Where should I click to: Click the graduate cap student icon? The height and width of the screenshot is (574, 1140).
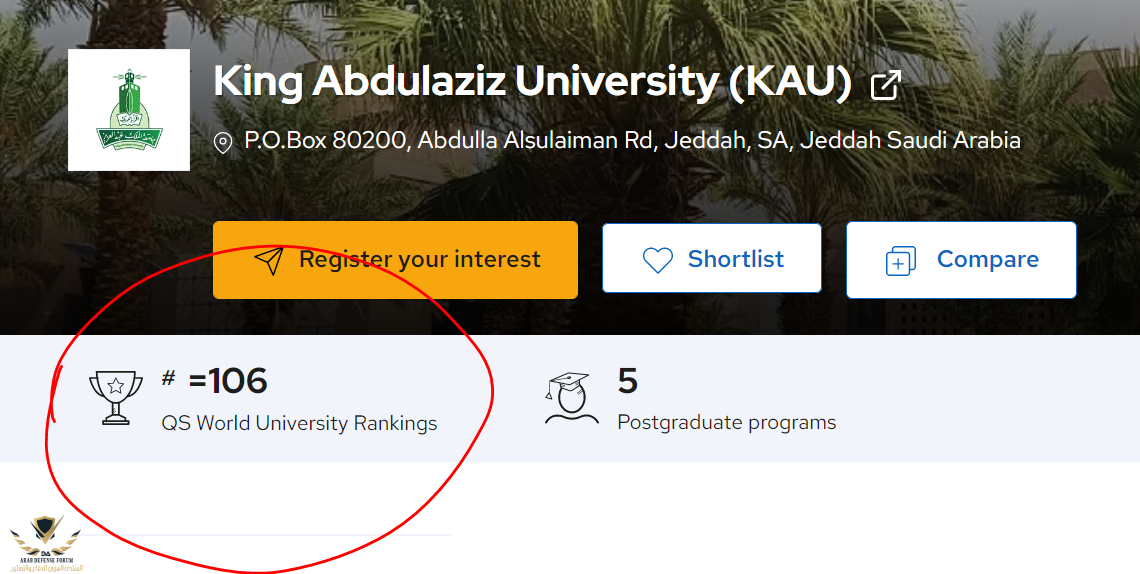[x=571, y=398]
